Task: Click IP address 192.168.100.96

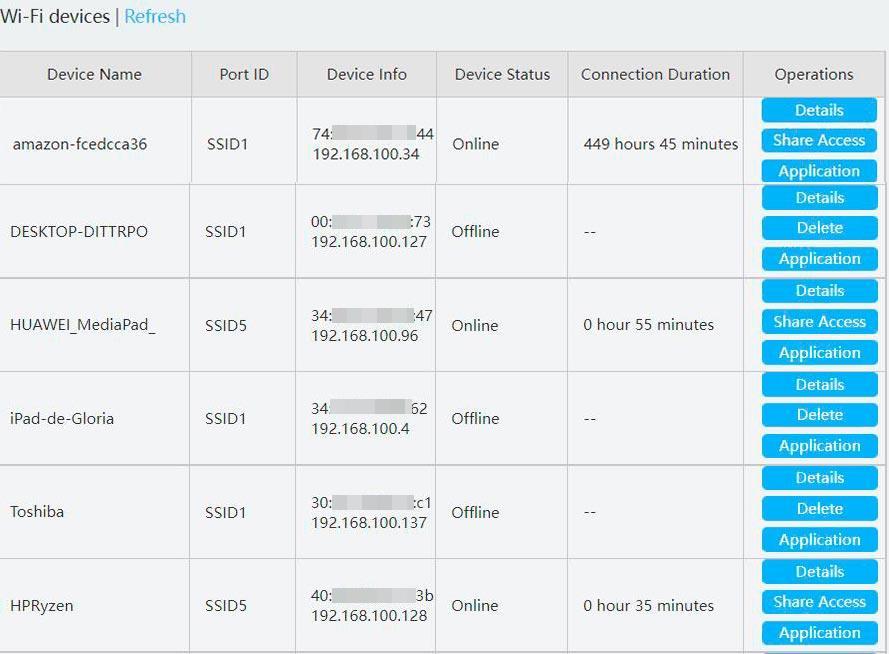Action: (x=364, y=336)
